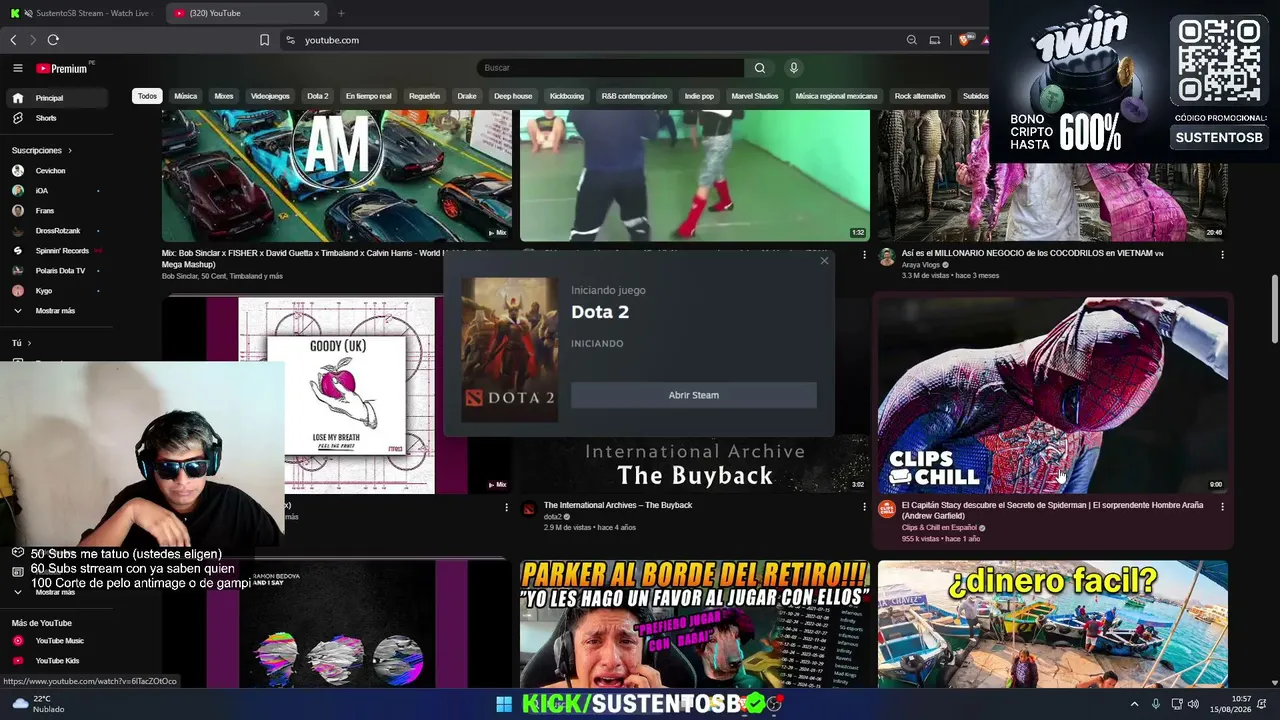Open the ¿dinero facil? video thumbnail
Viewport: 1280px width, 720px height.
1053,624
